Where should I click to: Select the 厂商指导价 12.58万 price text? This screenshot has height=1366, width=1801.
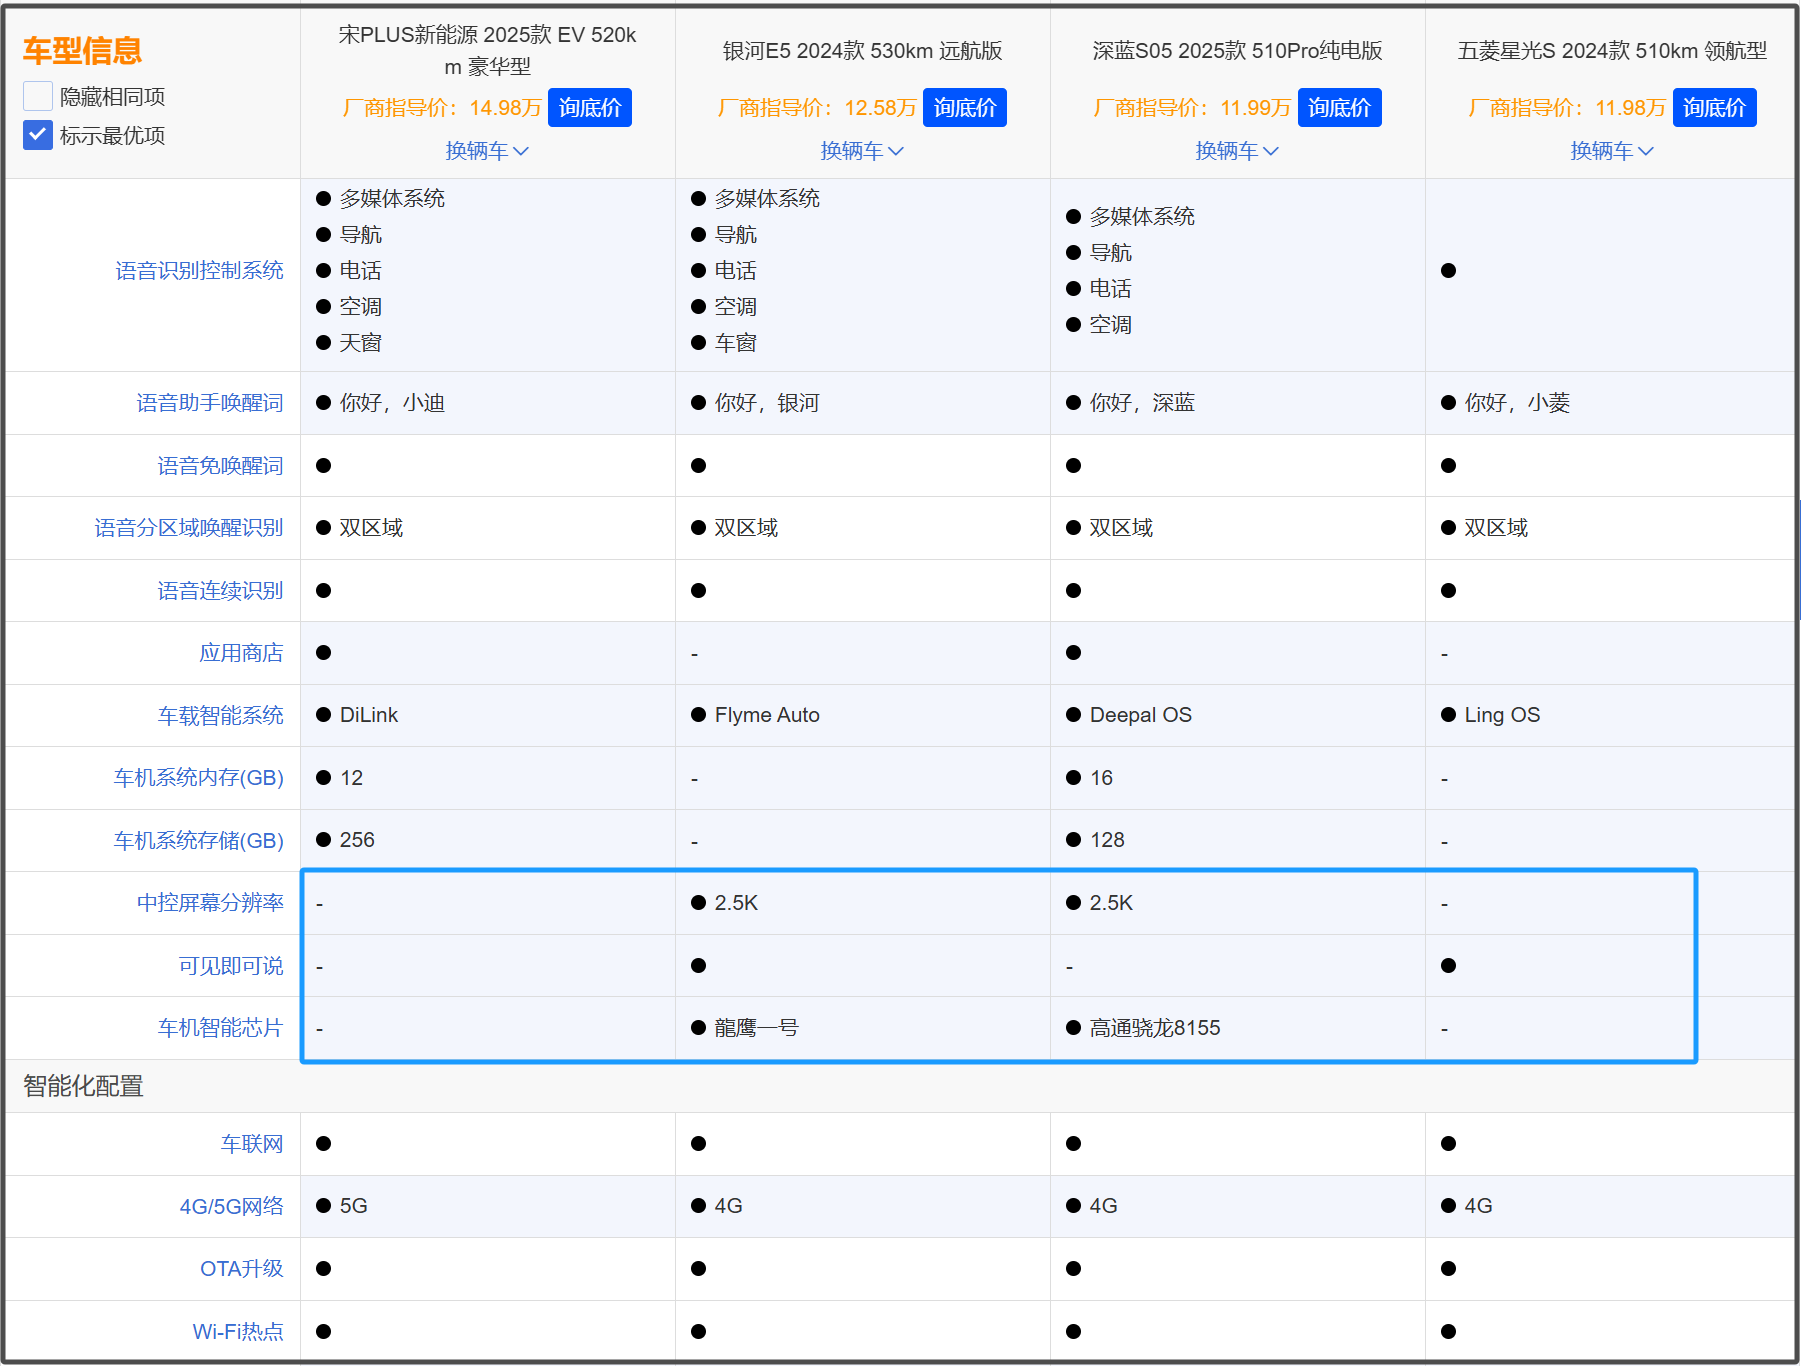click(x=817, y=108)
